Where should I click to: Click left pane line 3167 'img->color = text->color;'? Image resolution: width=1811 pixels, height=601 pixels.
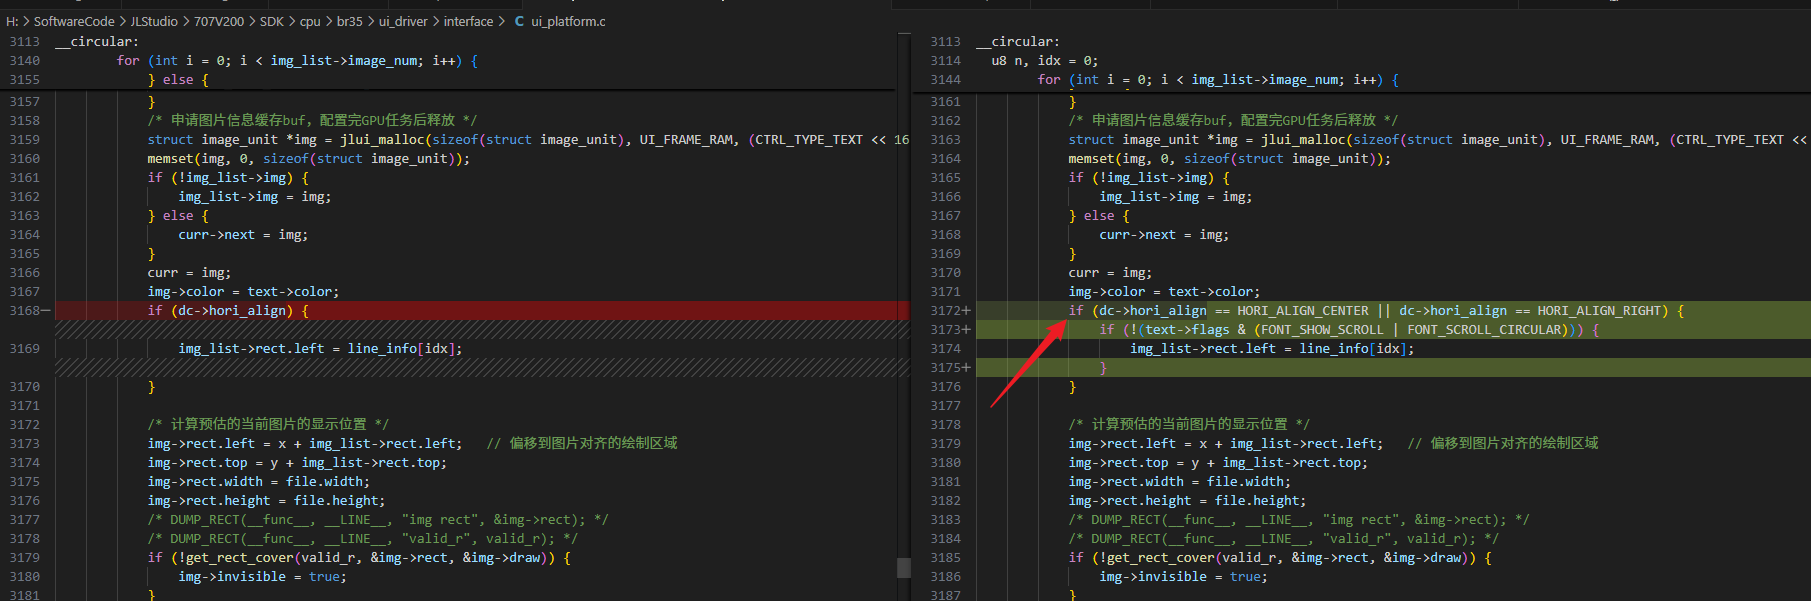pyautogui.click(x=243, y=291)
